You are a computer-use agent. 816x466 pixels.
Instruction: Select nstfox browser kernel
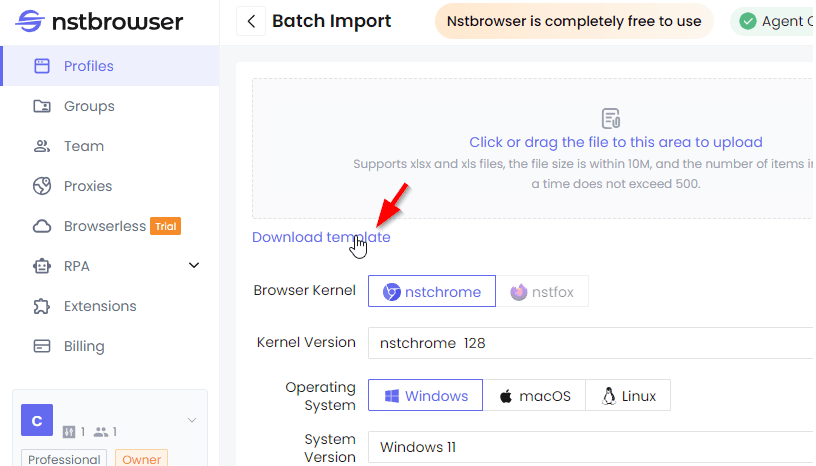(542, 291)
